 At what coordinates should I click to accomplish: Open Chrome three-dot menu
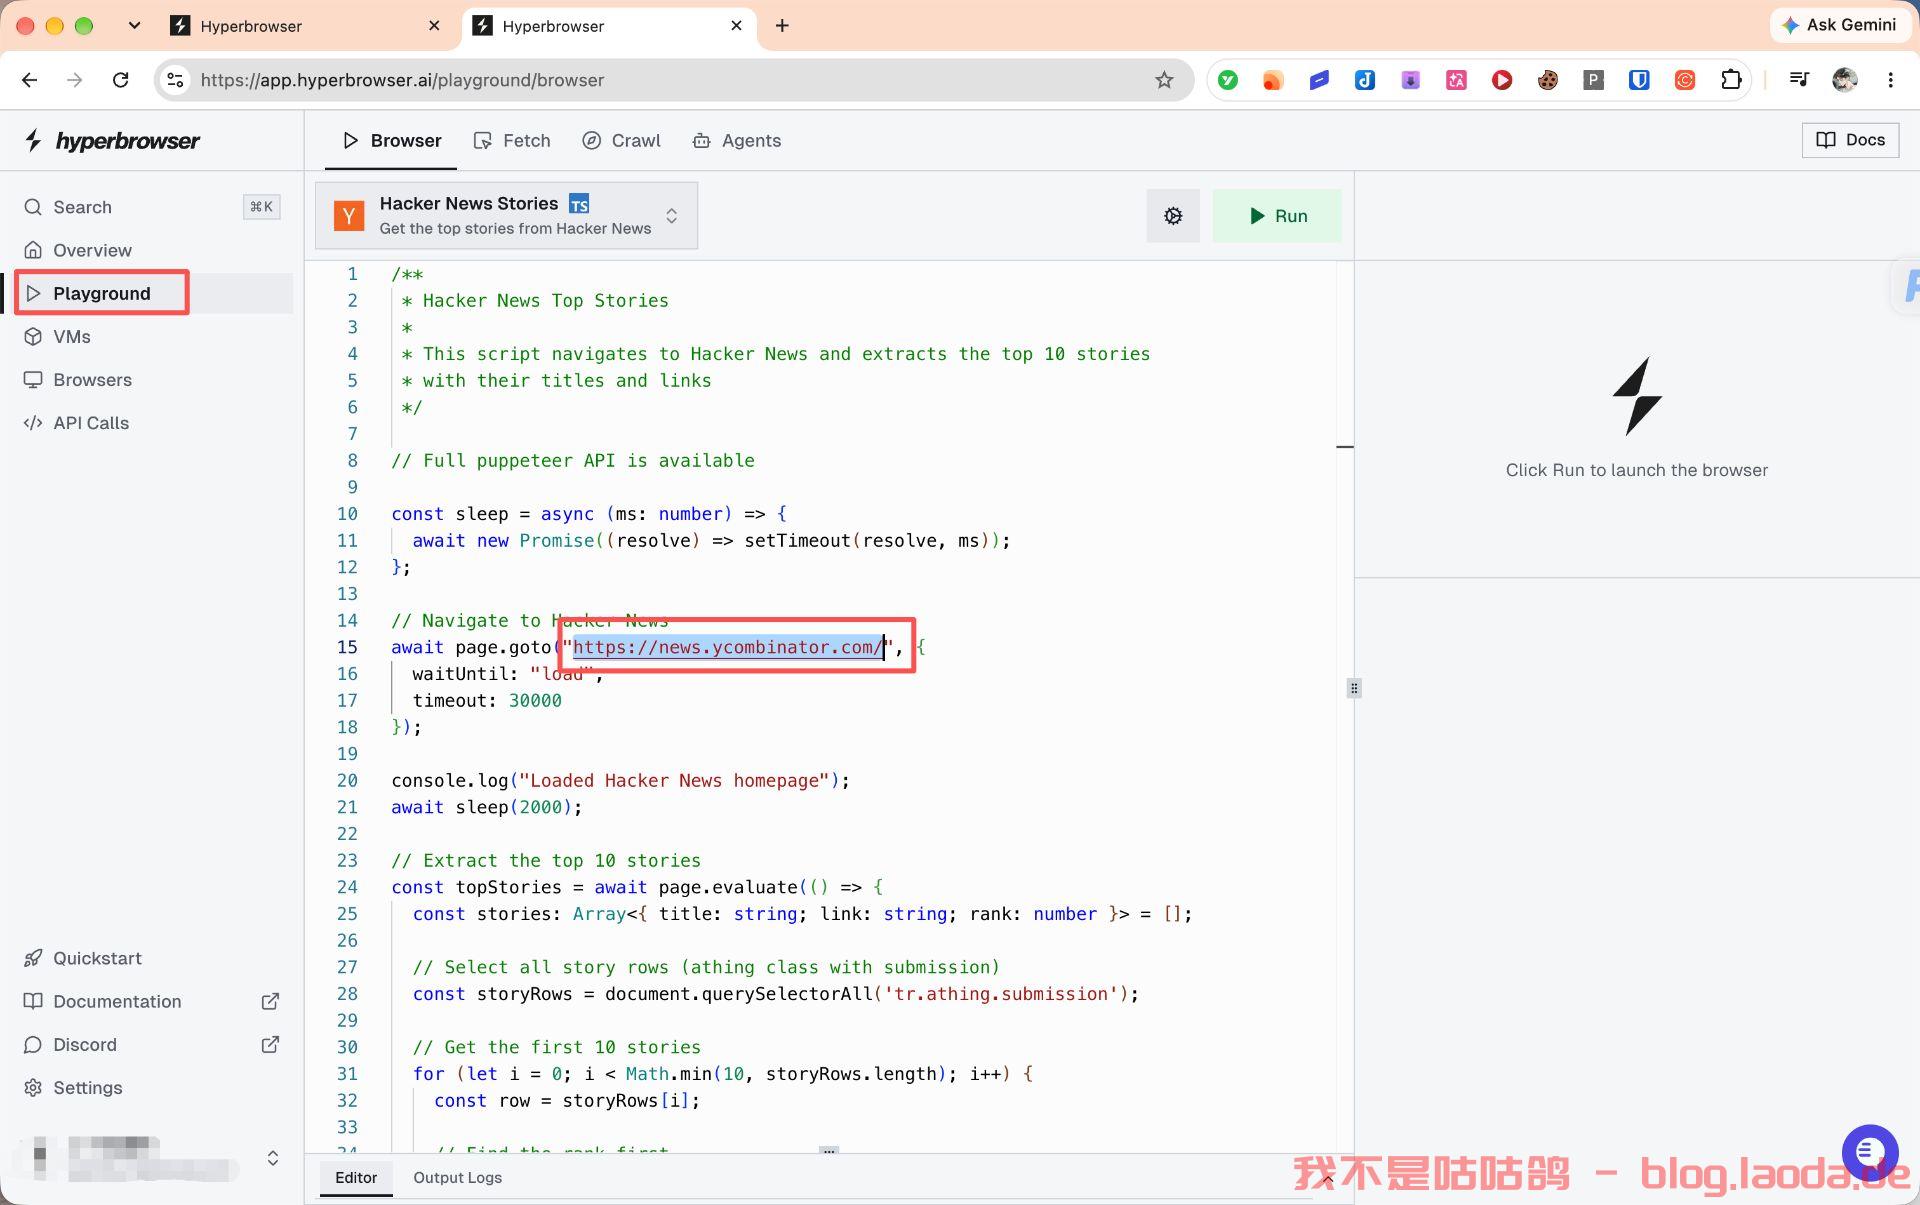[x=1890, y=80]
